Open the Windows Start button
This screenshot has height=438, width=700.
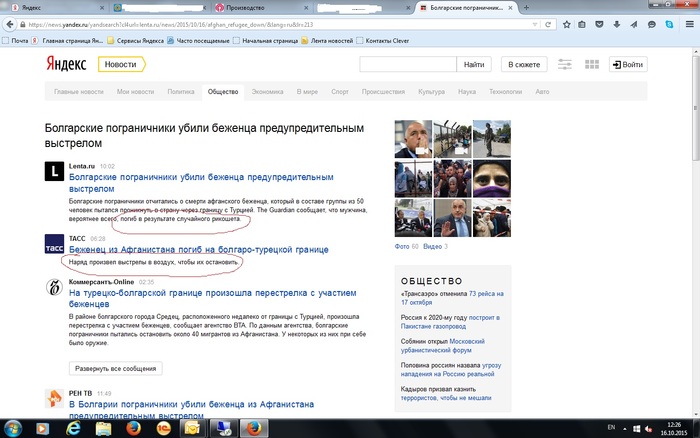(x=12, y=429)
